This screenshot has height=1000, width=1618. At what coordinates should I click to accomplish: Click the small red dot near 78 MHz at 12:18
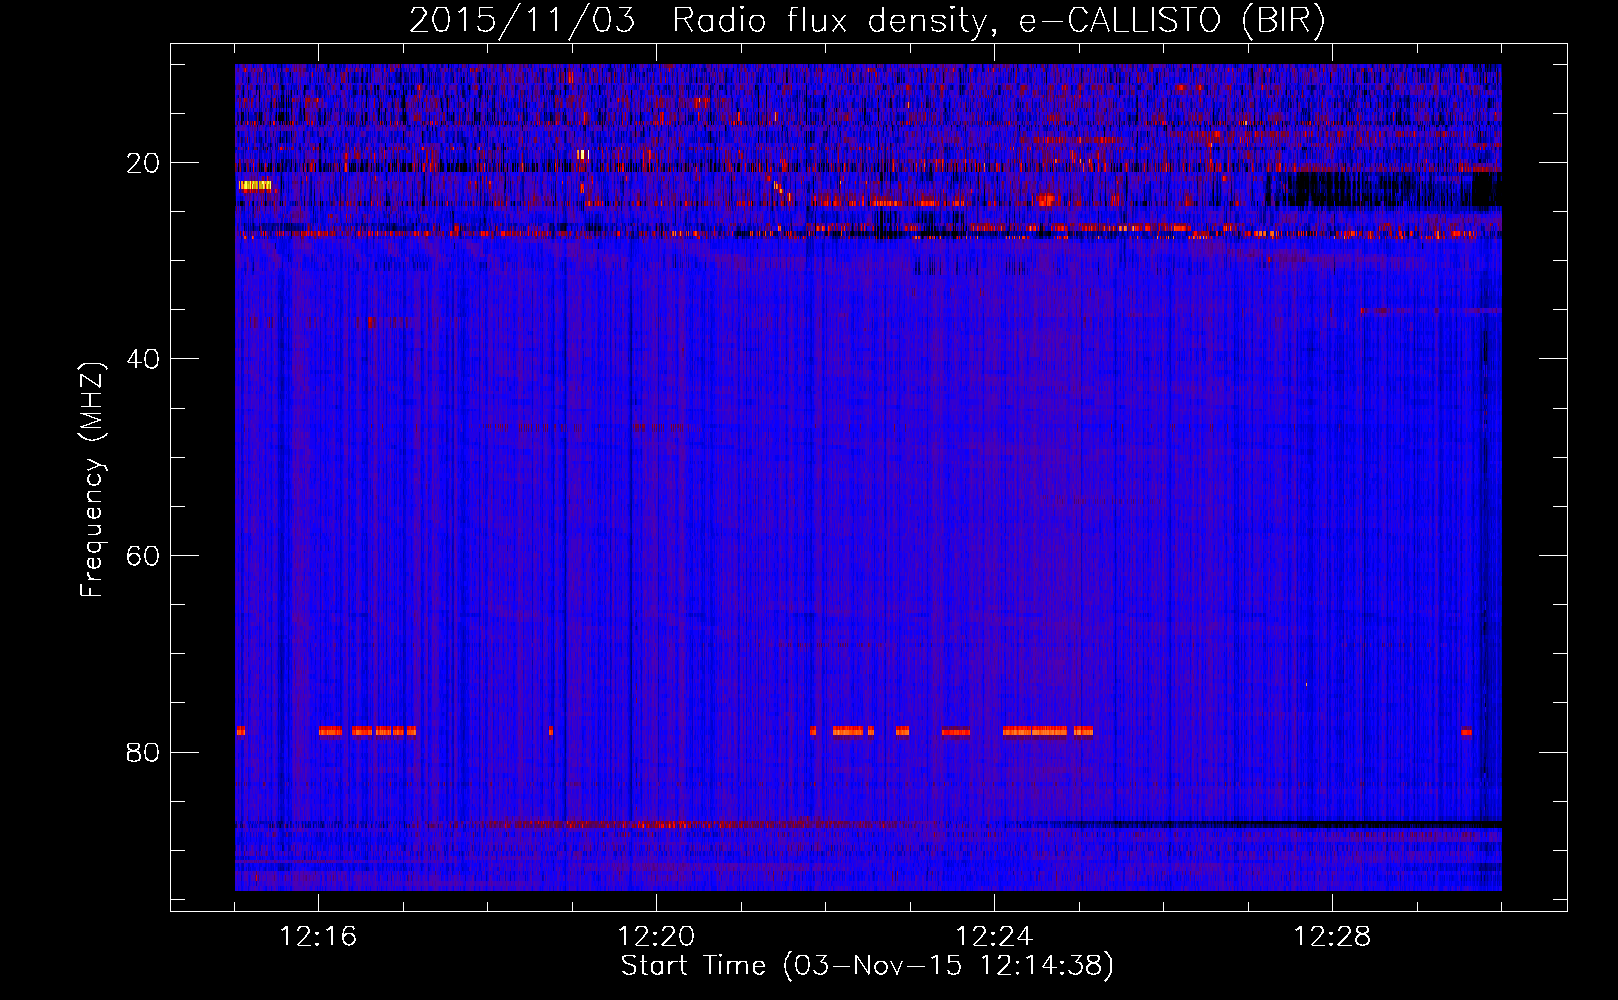tap(550, 731)
